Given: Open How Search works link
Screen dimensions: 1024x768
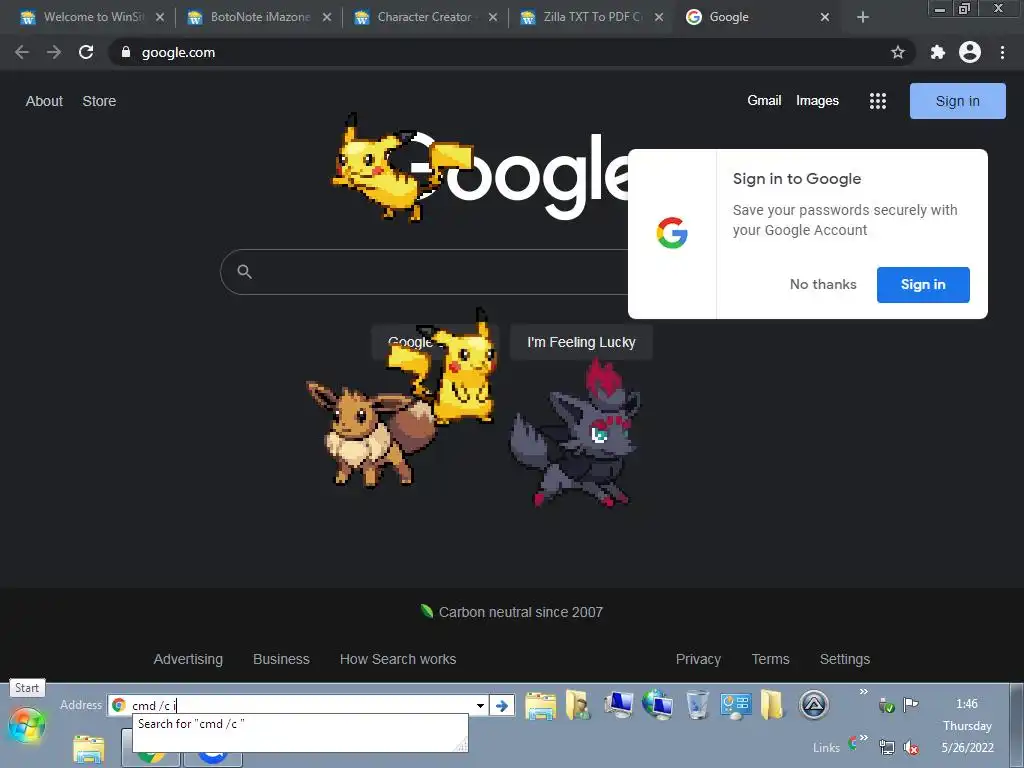Looking at the screenshot, I should 398,660.
